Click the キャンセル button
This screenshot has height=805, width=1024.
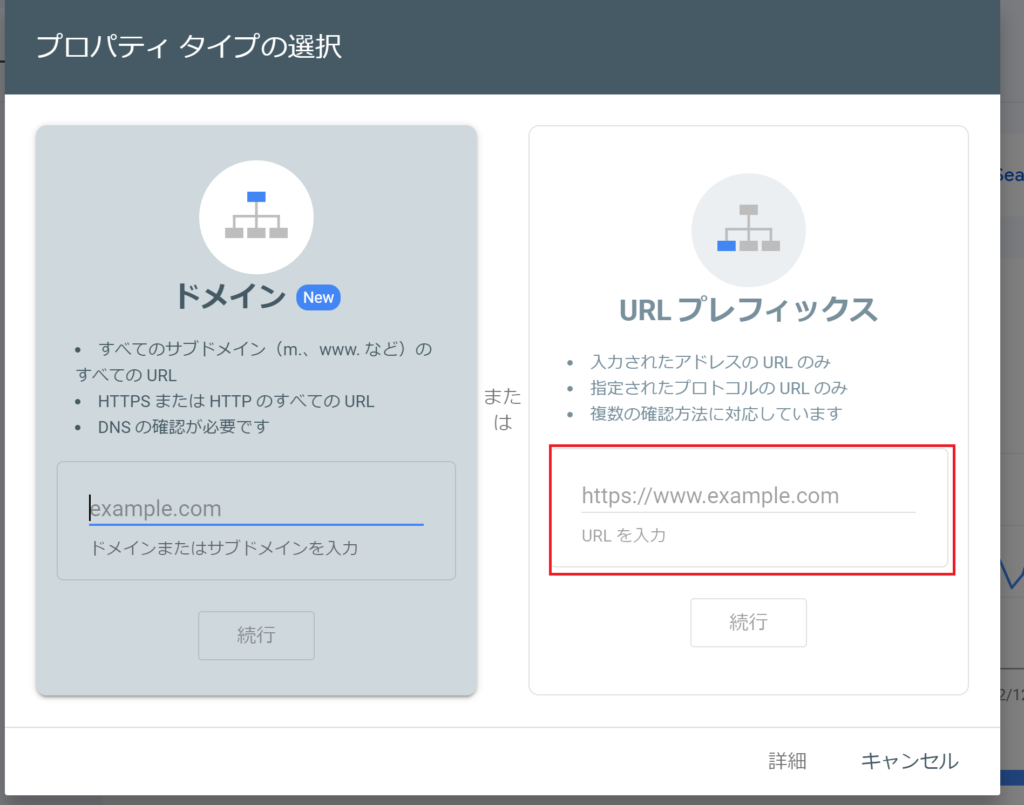click(909, 761)
